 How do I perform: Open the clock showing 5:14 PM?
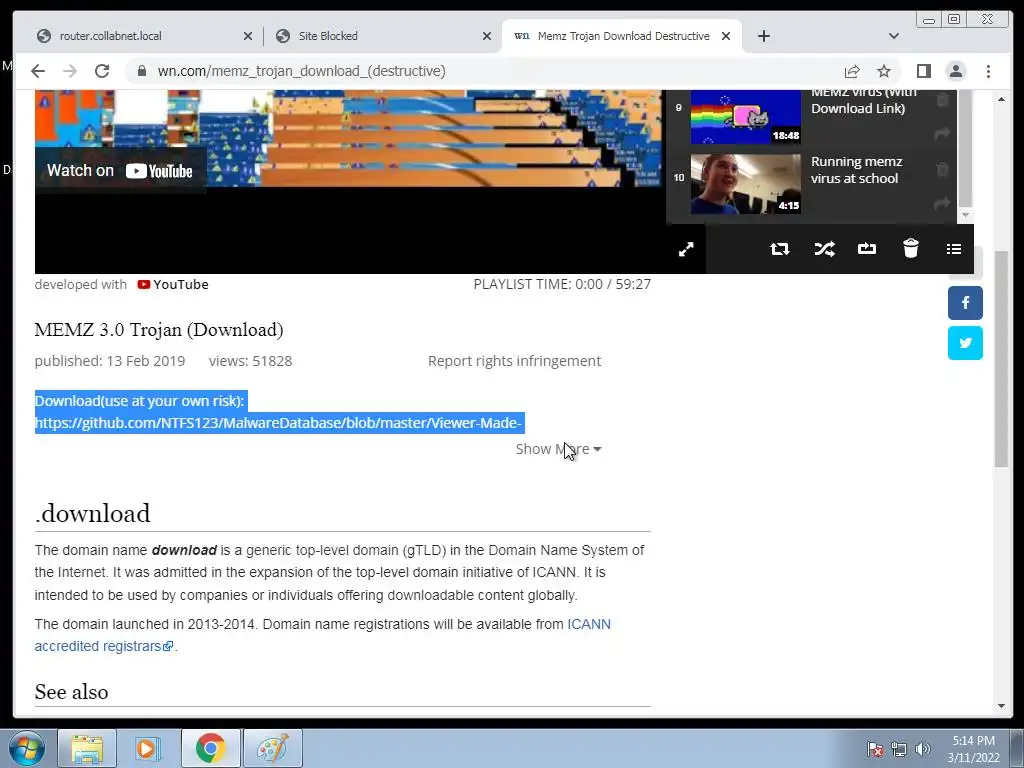(x=973, y=749)
